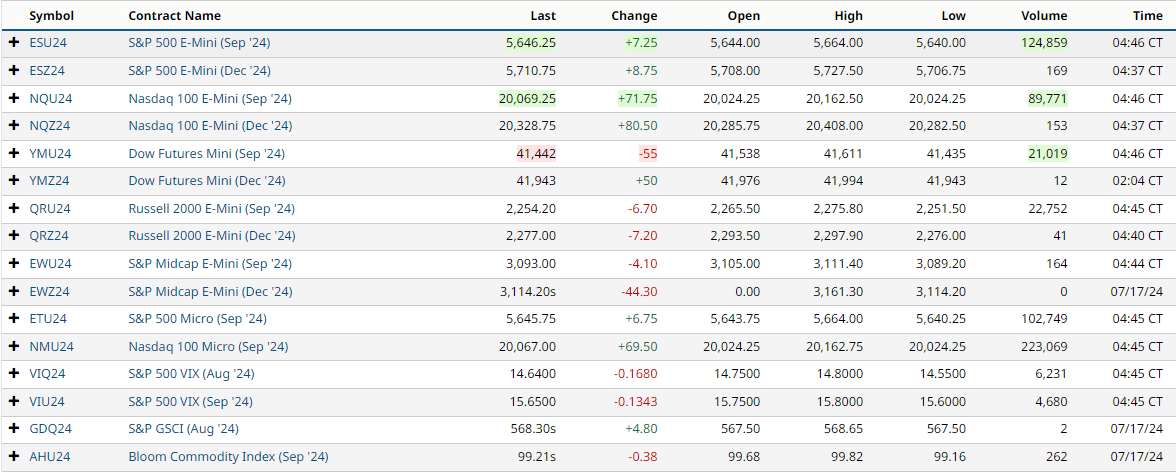
Task: Click plus icon beside AHU24
Action: pyautogui.click(x=14, y=456)
